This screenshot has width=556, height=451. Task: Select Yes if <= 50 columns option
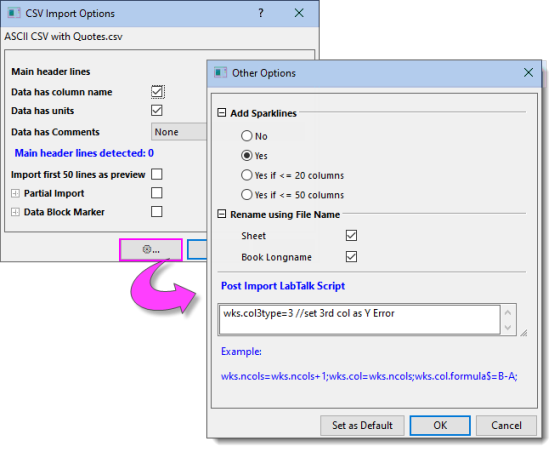tap(247, 195)
